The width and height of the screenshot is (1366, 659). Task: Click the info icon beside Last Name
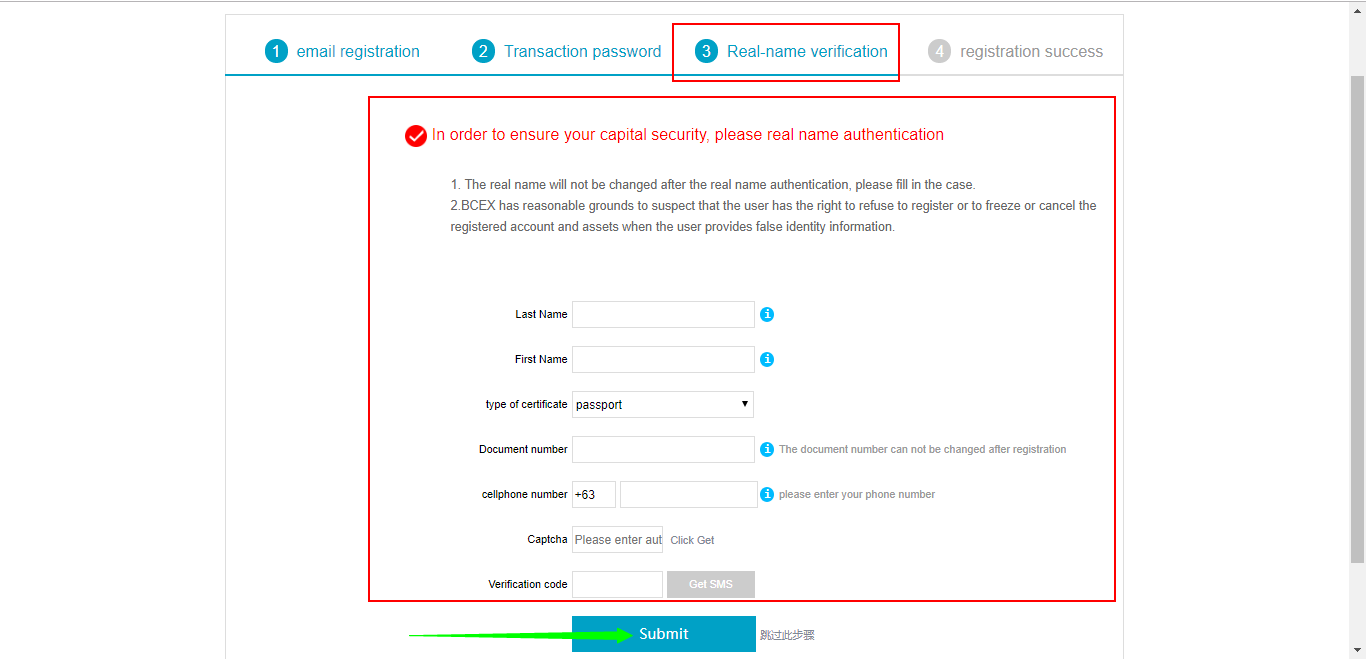[767, 314]
